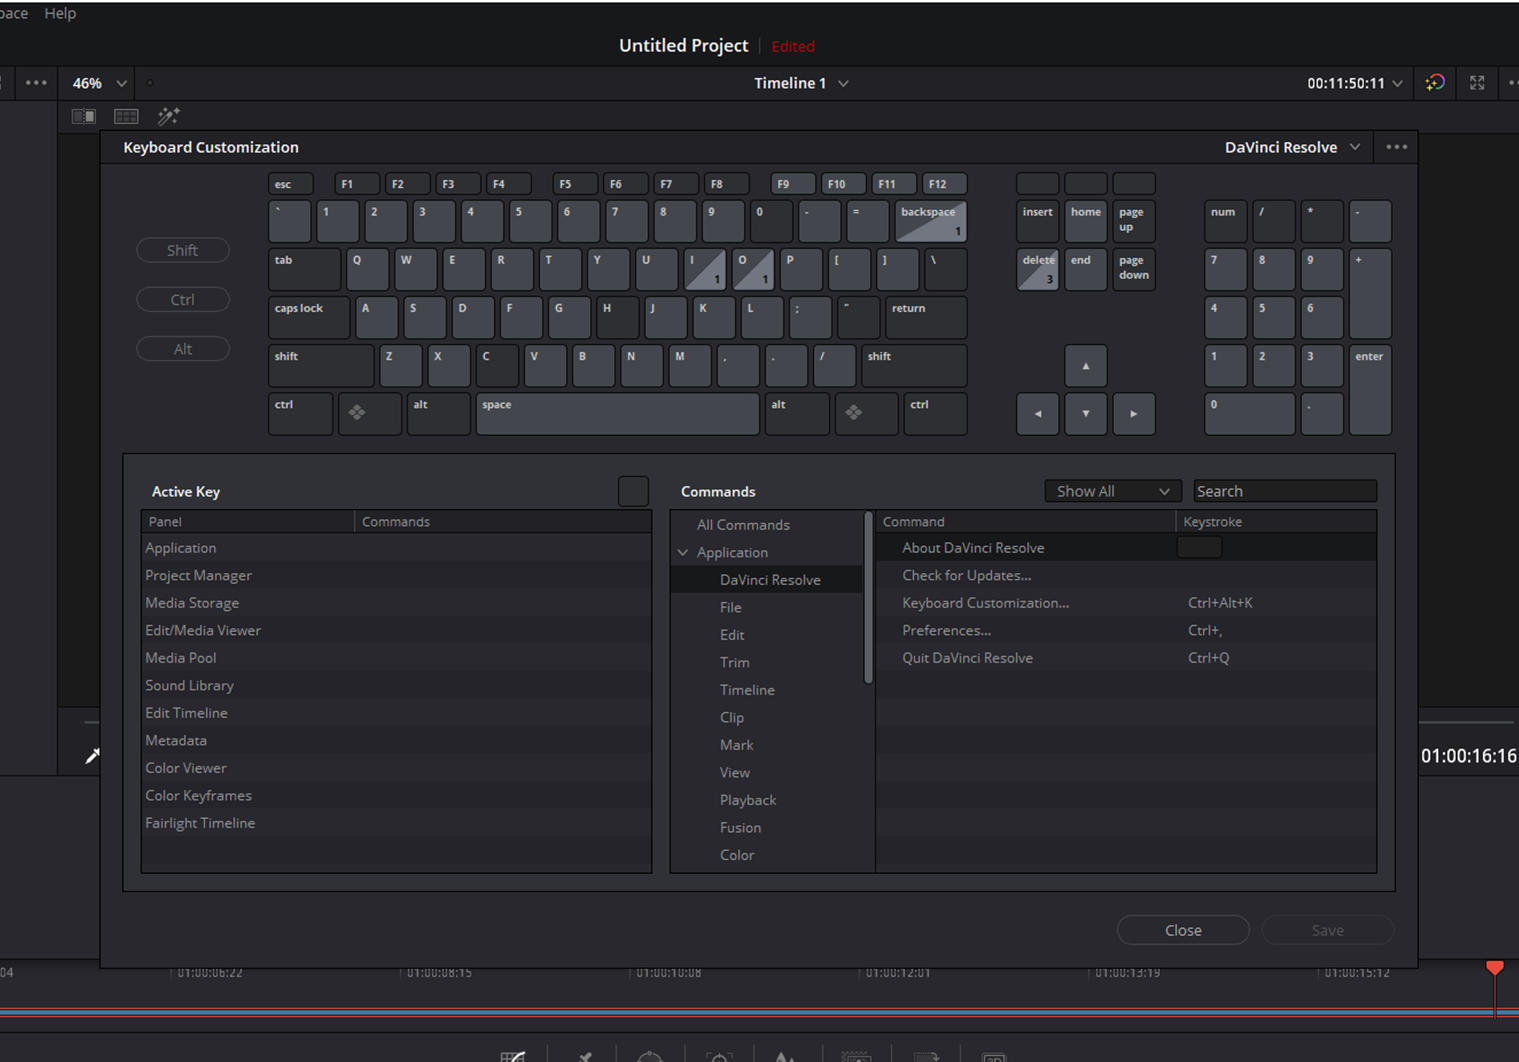Toggle full screen viewer icon
1519x1062 pixels.
1477,83
